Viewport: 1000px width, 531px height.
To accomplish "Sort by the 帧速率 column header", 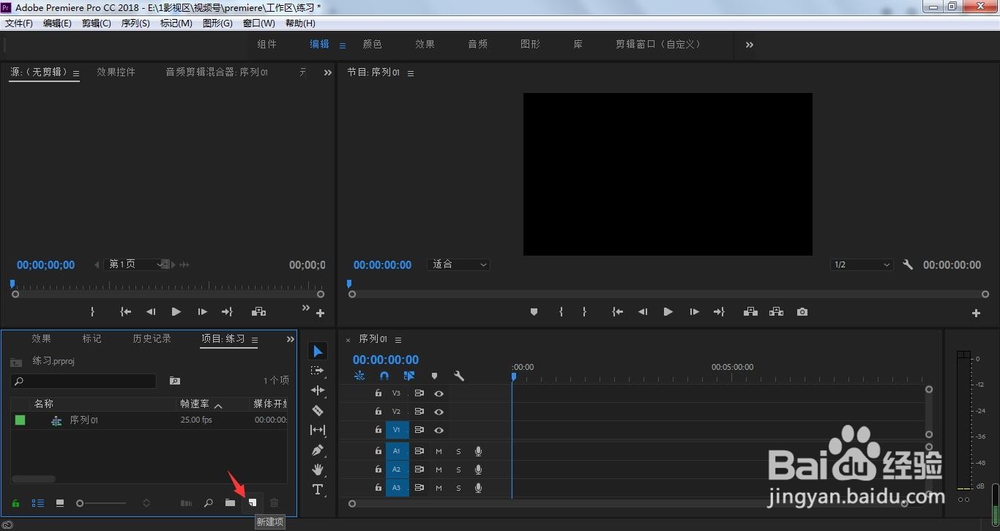I will 195,404.
